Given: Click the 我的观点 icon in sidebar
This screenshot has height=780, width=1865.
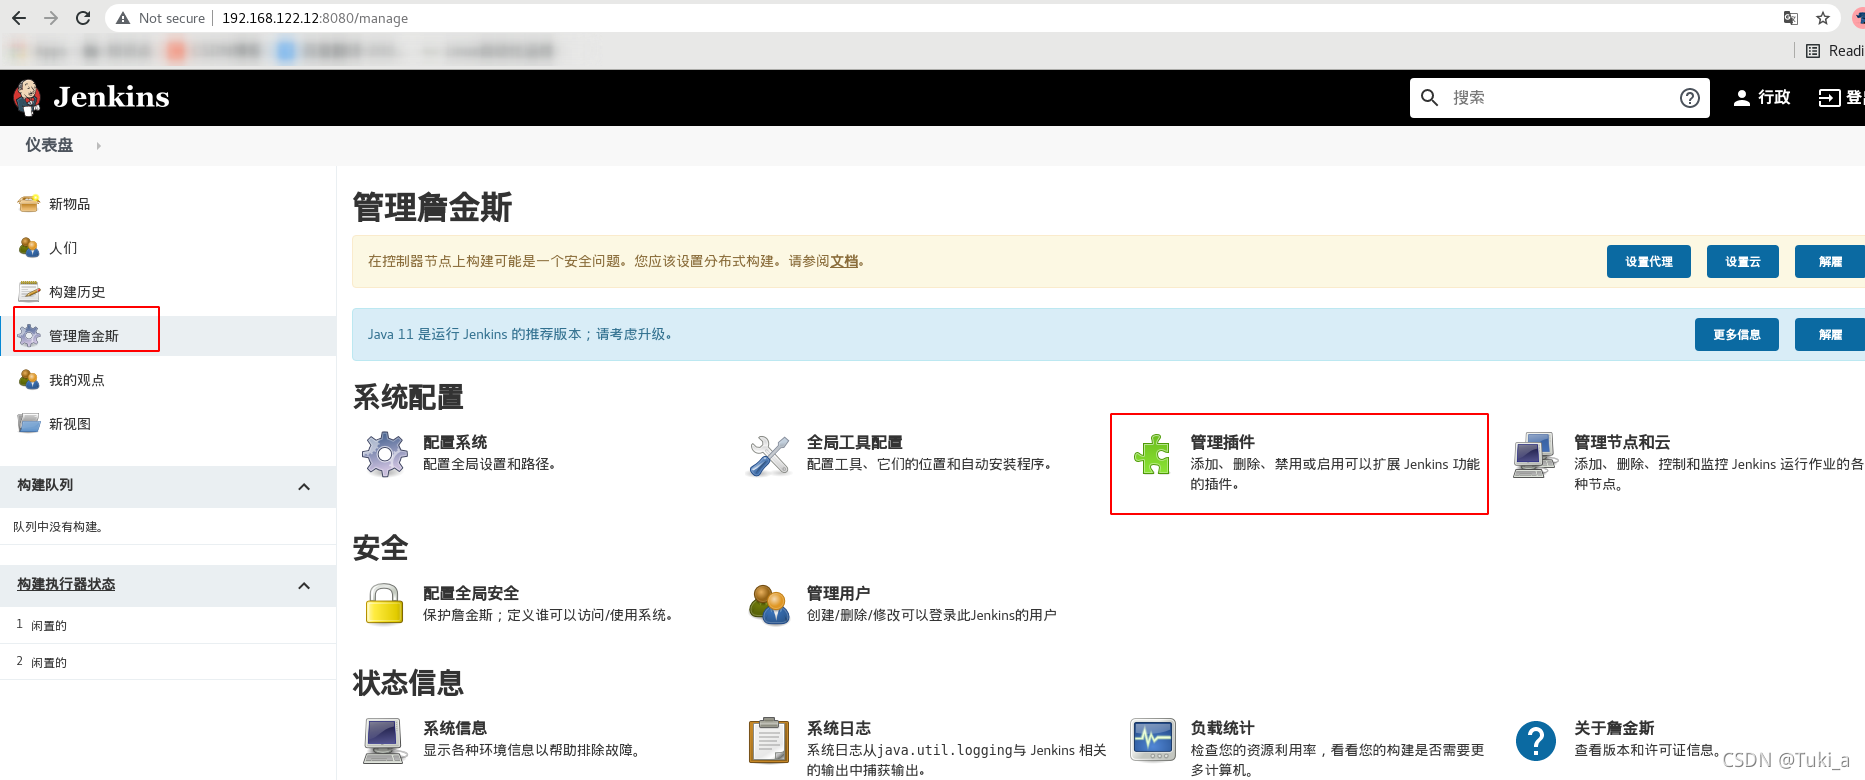Looking at the screenshot, I should pyautogui.click(x=29, y=380).
